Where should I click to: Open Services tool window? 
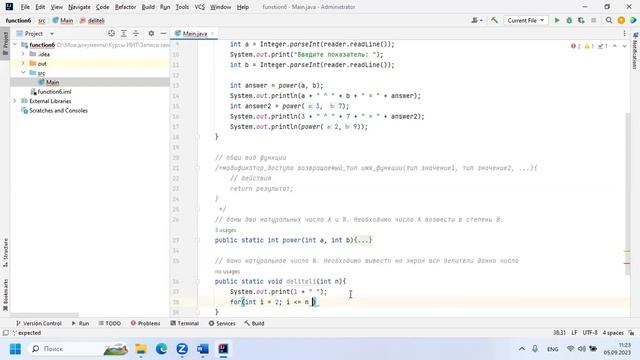coord(222,323)
